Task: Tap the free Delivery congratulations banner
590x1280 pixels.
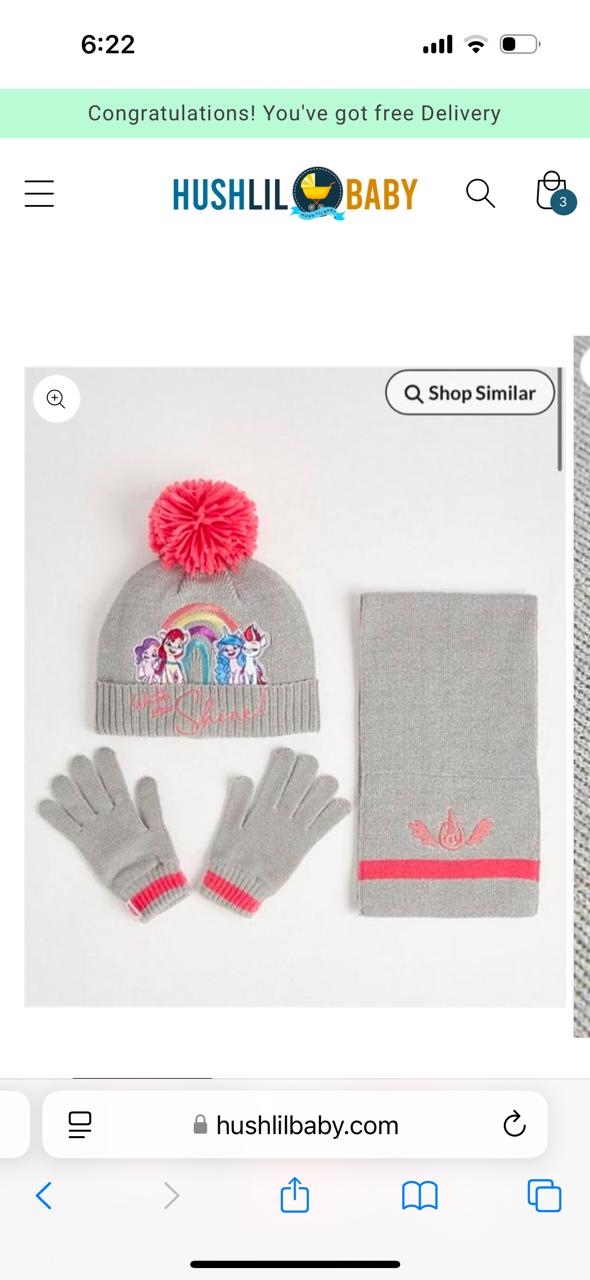Action: [x=295, y=113]
